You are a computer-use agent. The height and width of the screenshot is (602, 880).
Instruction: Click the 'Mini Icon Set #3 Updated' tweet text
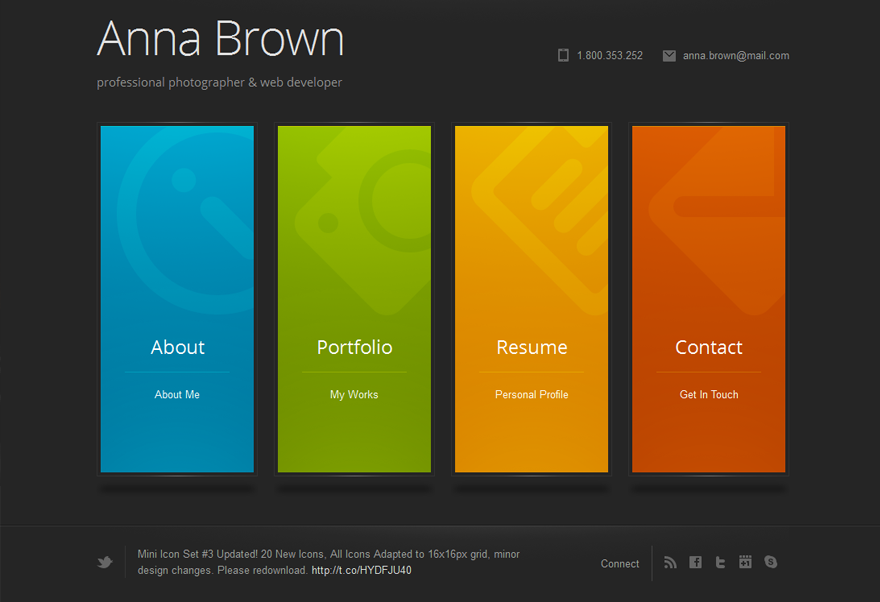328,562
